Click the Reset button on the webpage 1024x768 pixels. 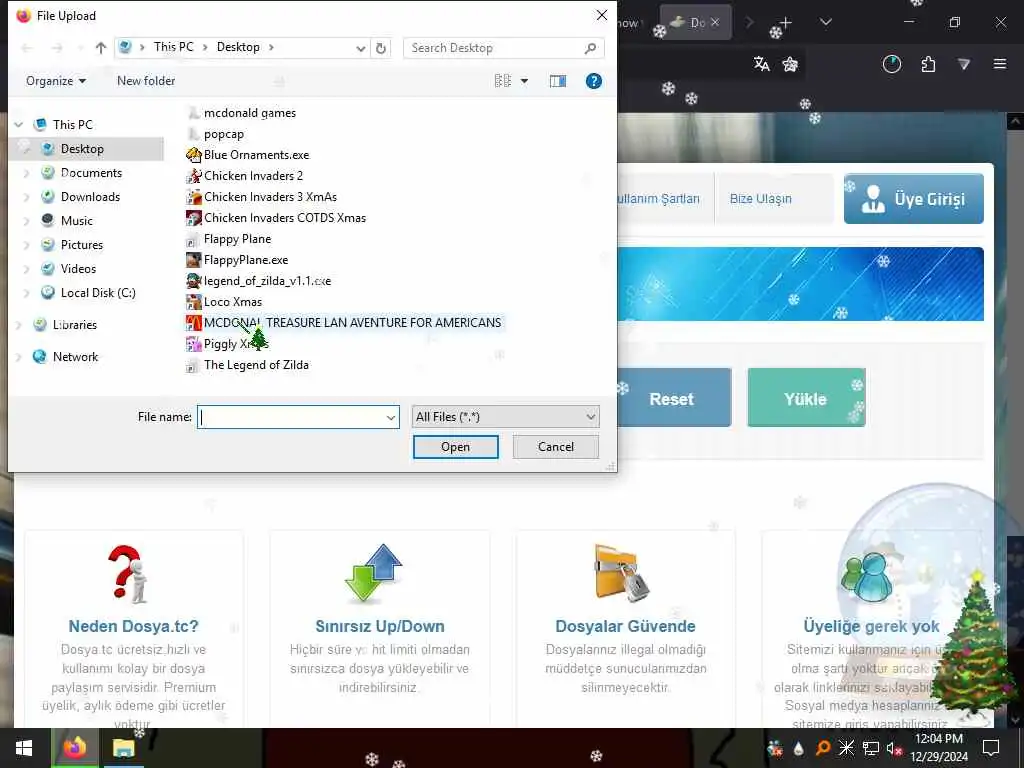coord(674,398)
